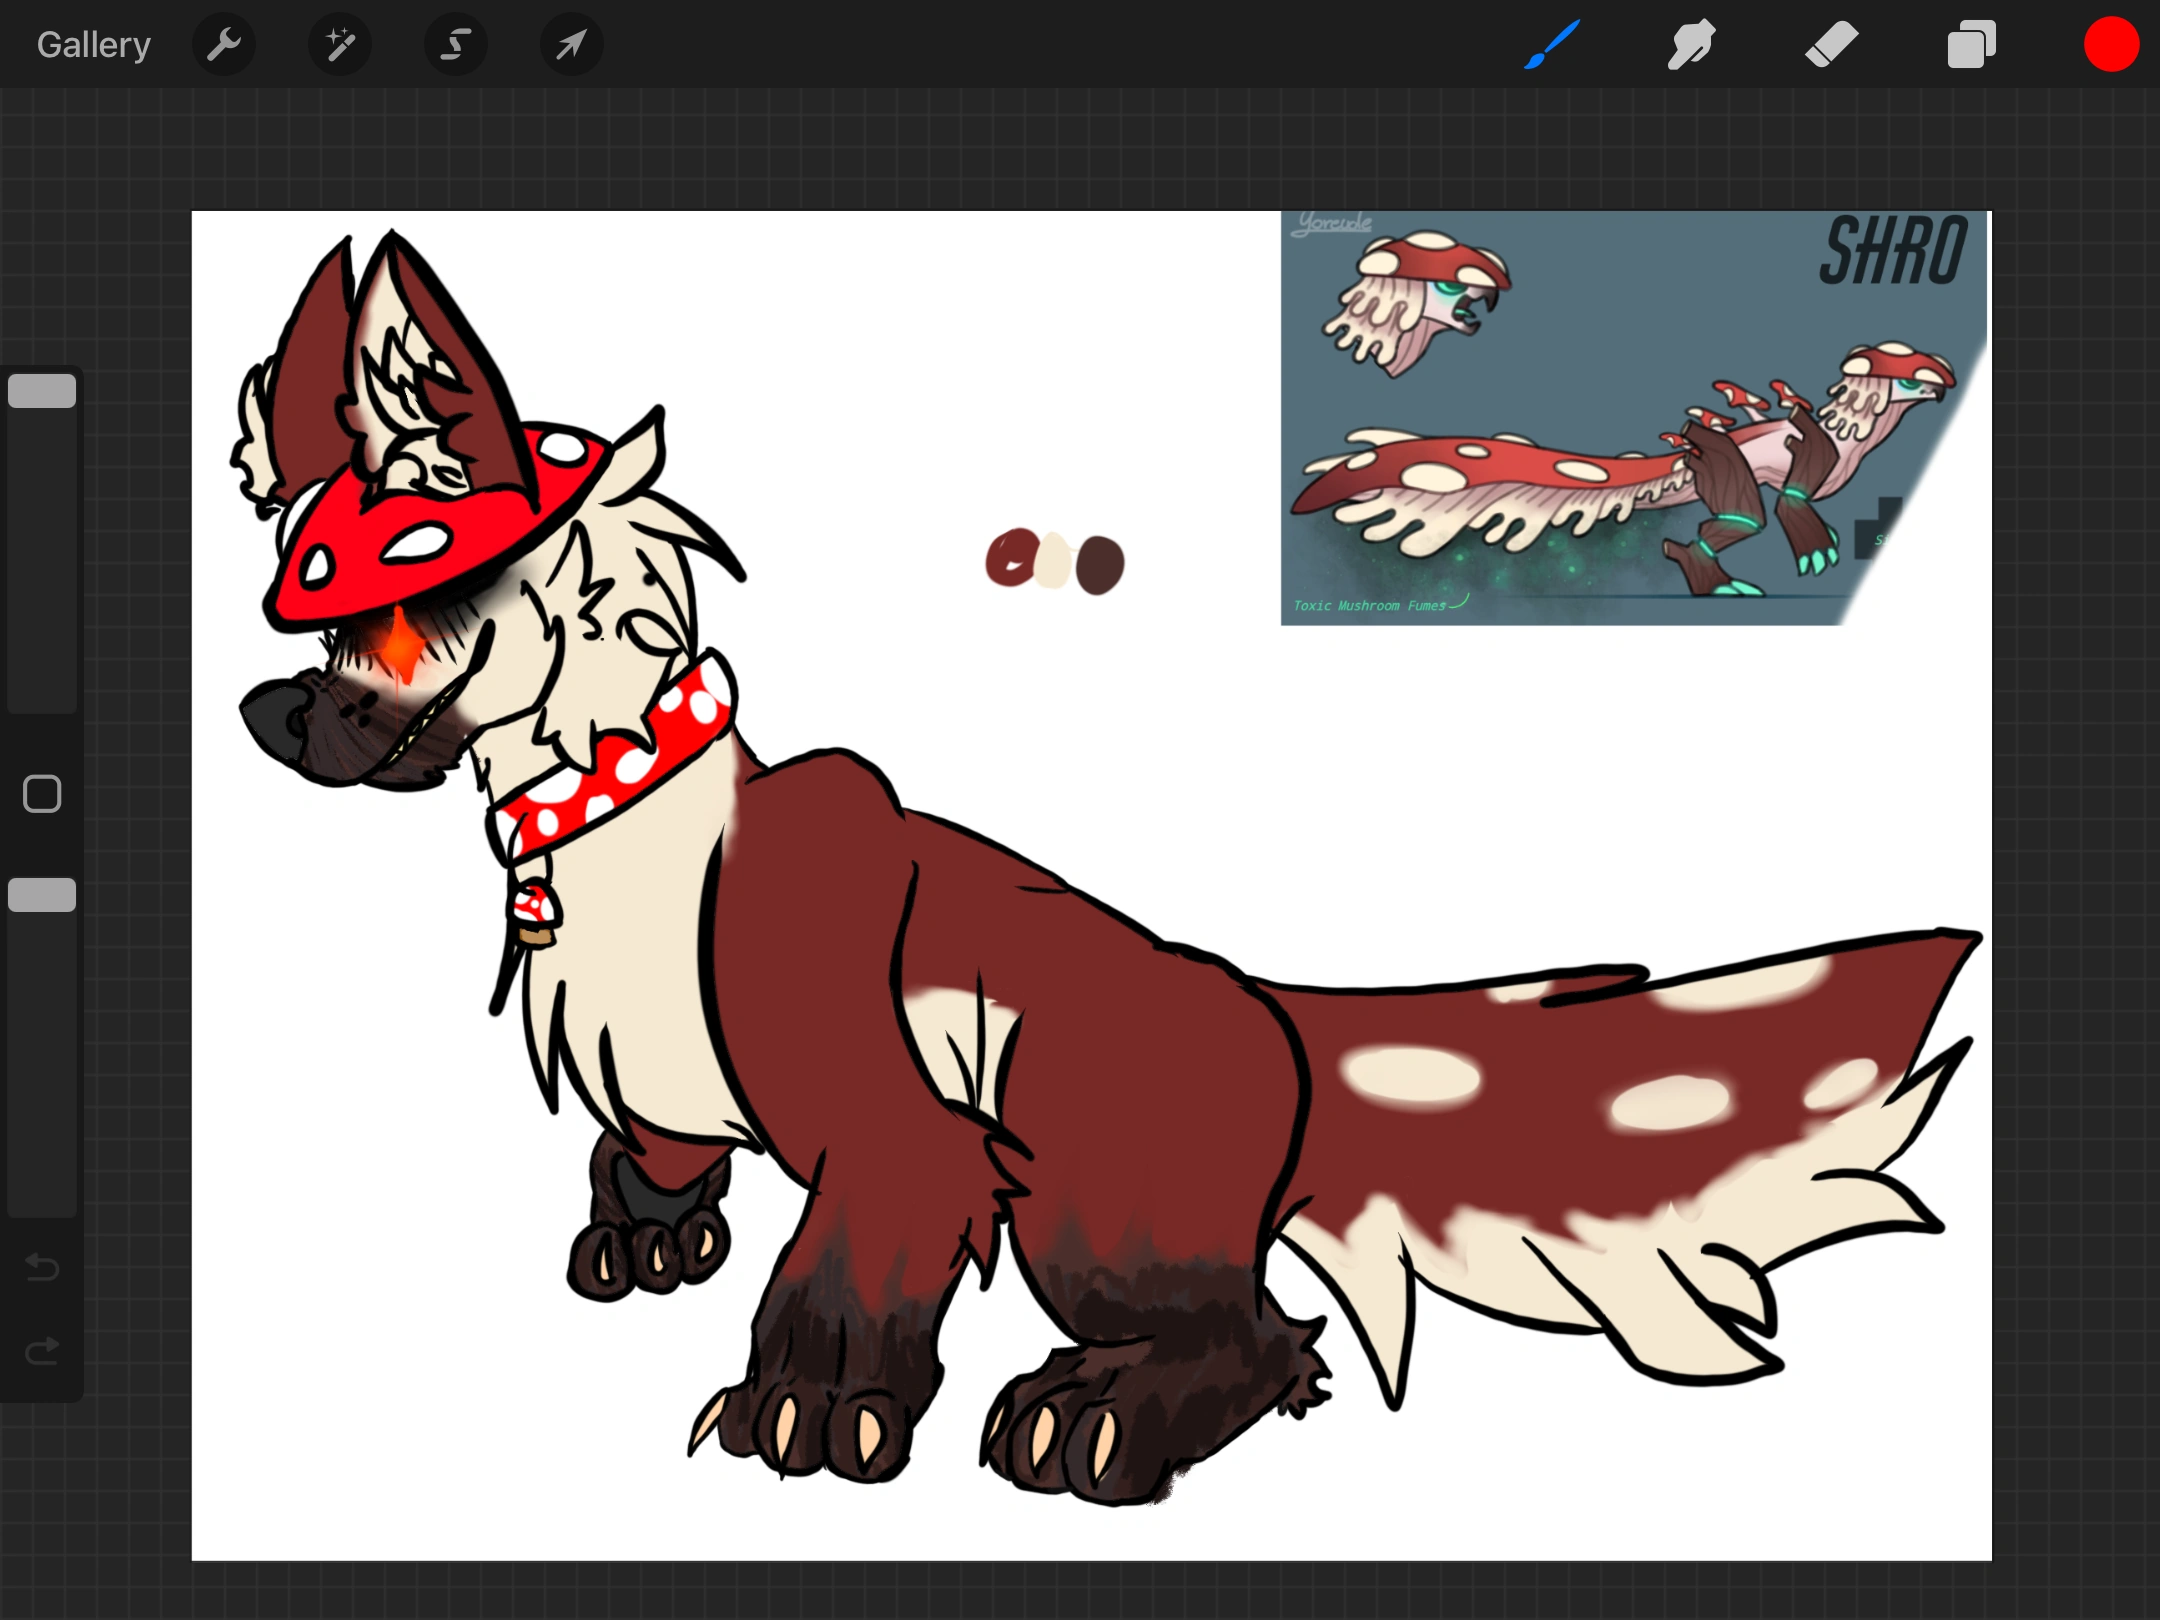Activate the Transform arrow tool
This screenshot has height=1620, width=2160.
[x=570, y=44]
